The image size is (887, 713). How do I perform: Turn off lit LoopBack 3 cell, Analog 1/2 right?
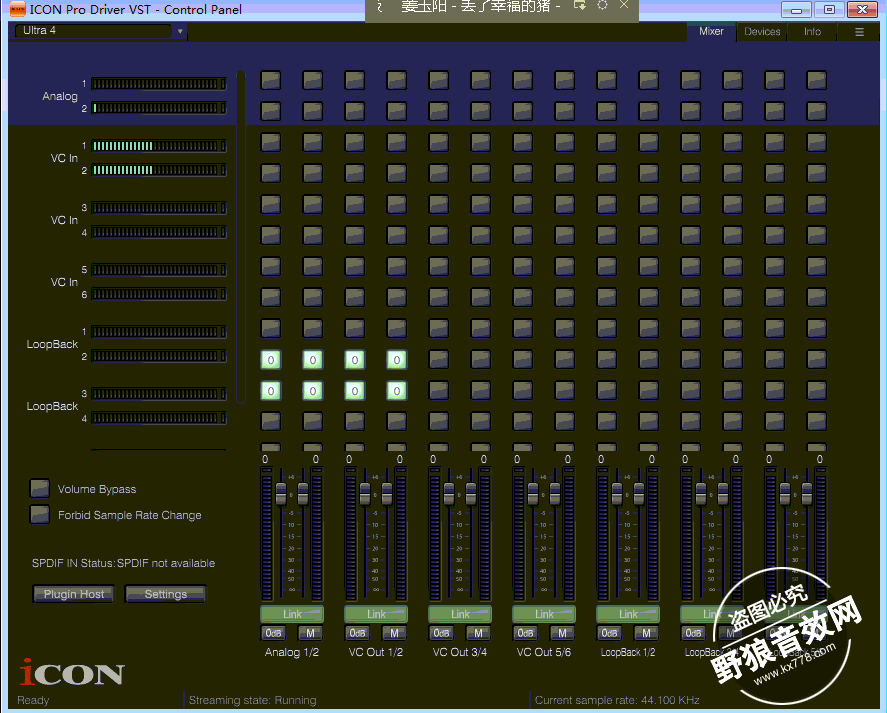(x=313, y=390)
